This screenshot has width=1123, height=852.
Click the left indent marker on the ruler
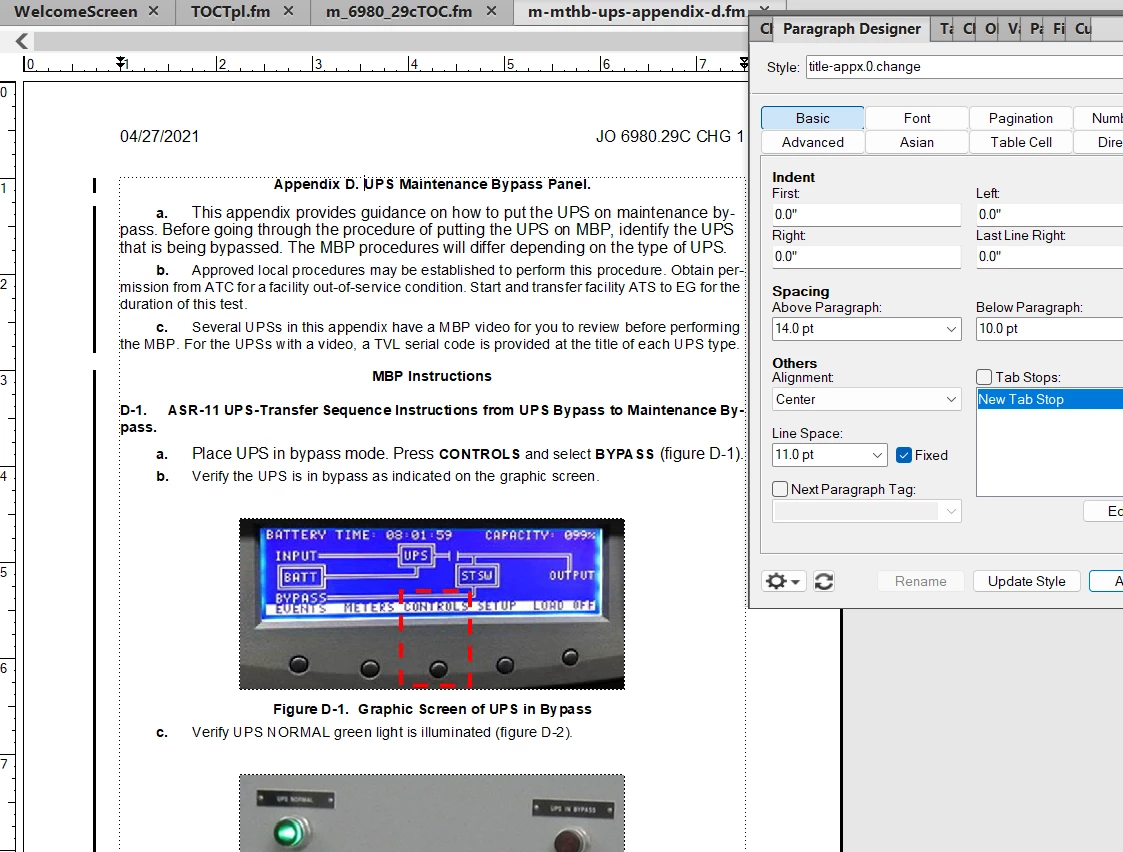pos(121,63)
